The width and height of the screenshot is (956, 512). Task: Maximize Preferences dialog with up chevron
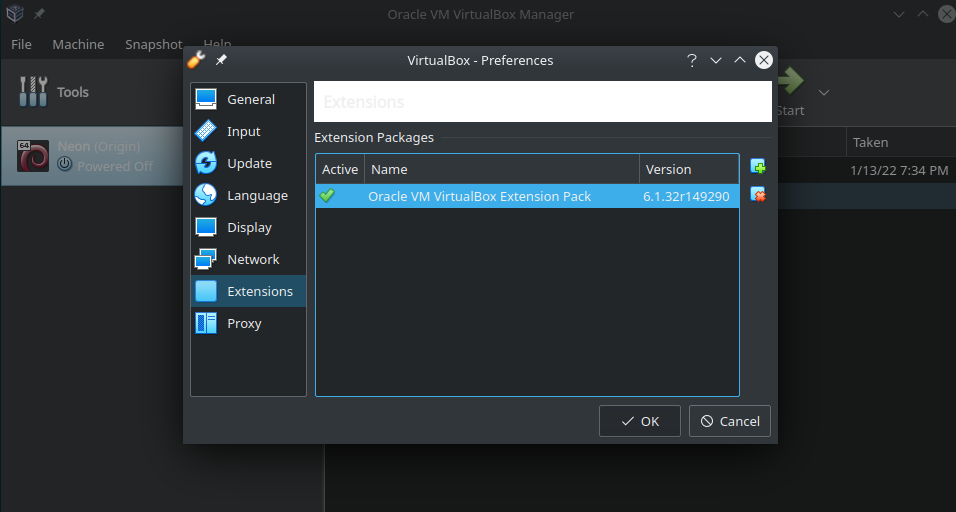[x=740, y=60]
